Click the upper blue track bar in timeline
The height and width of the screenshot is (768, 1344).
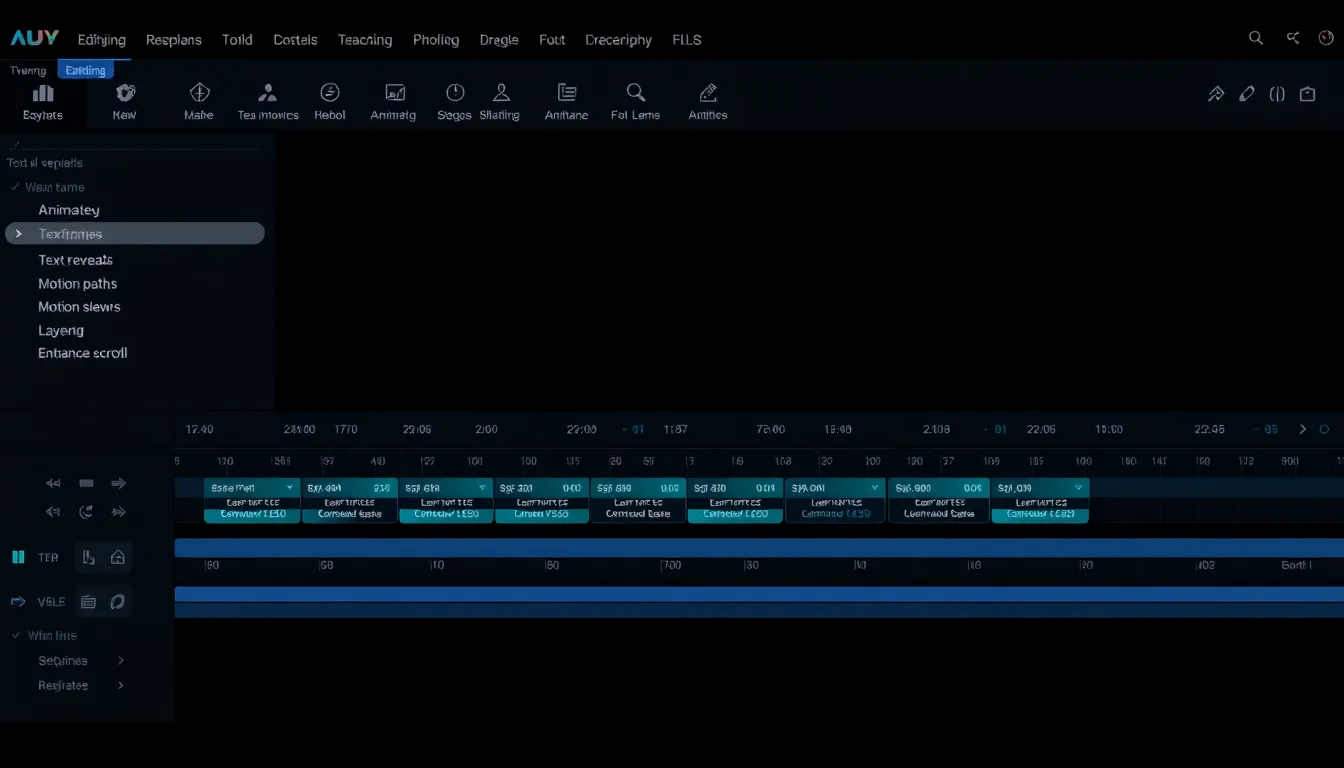(758, 547)
